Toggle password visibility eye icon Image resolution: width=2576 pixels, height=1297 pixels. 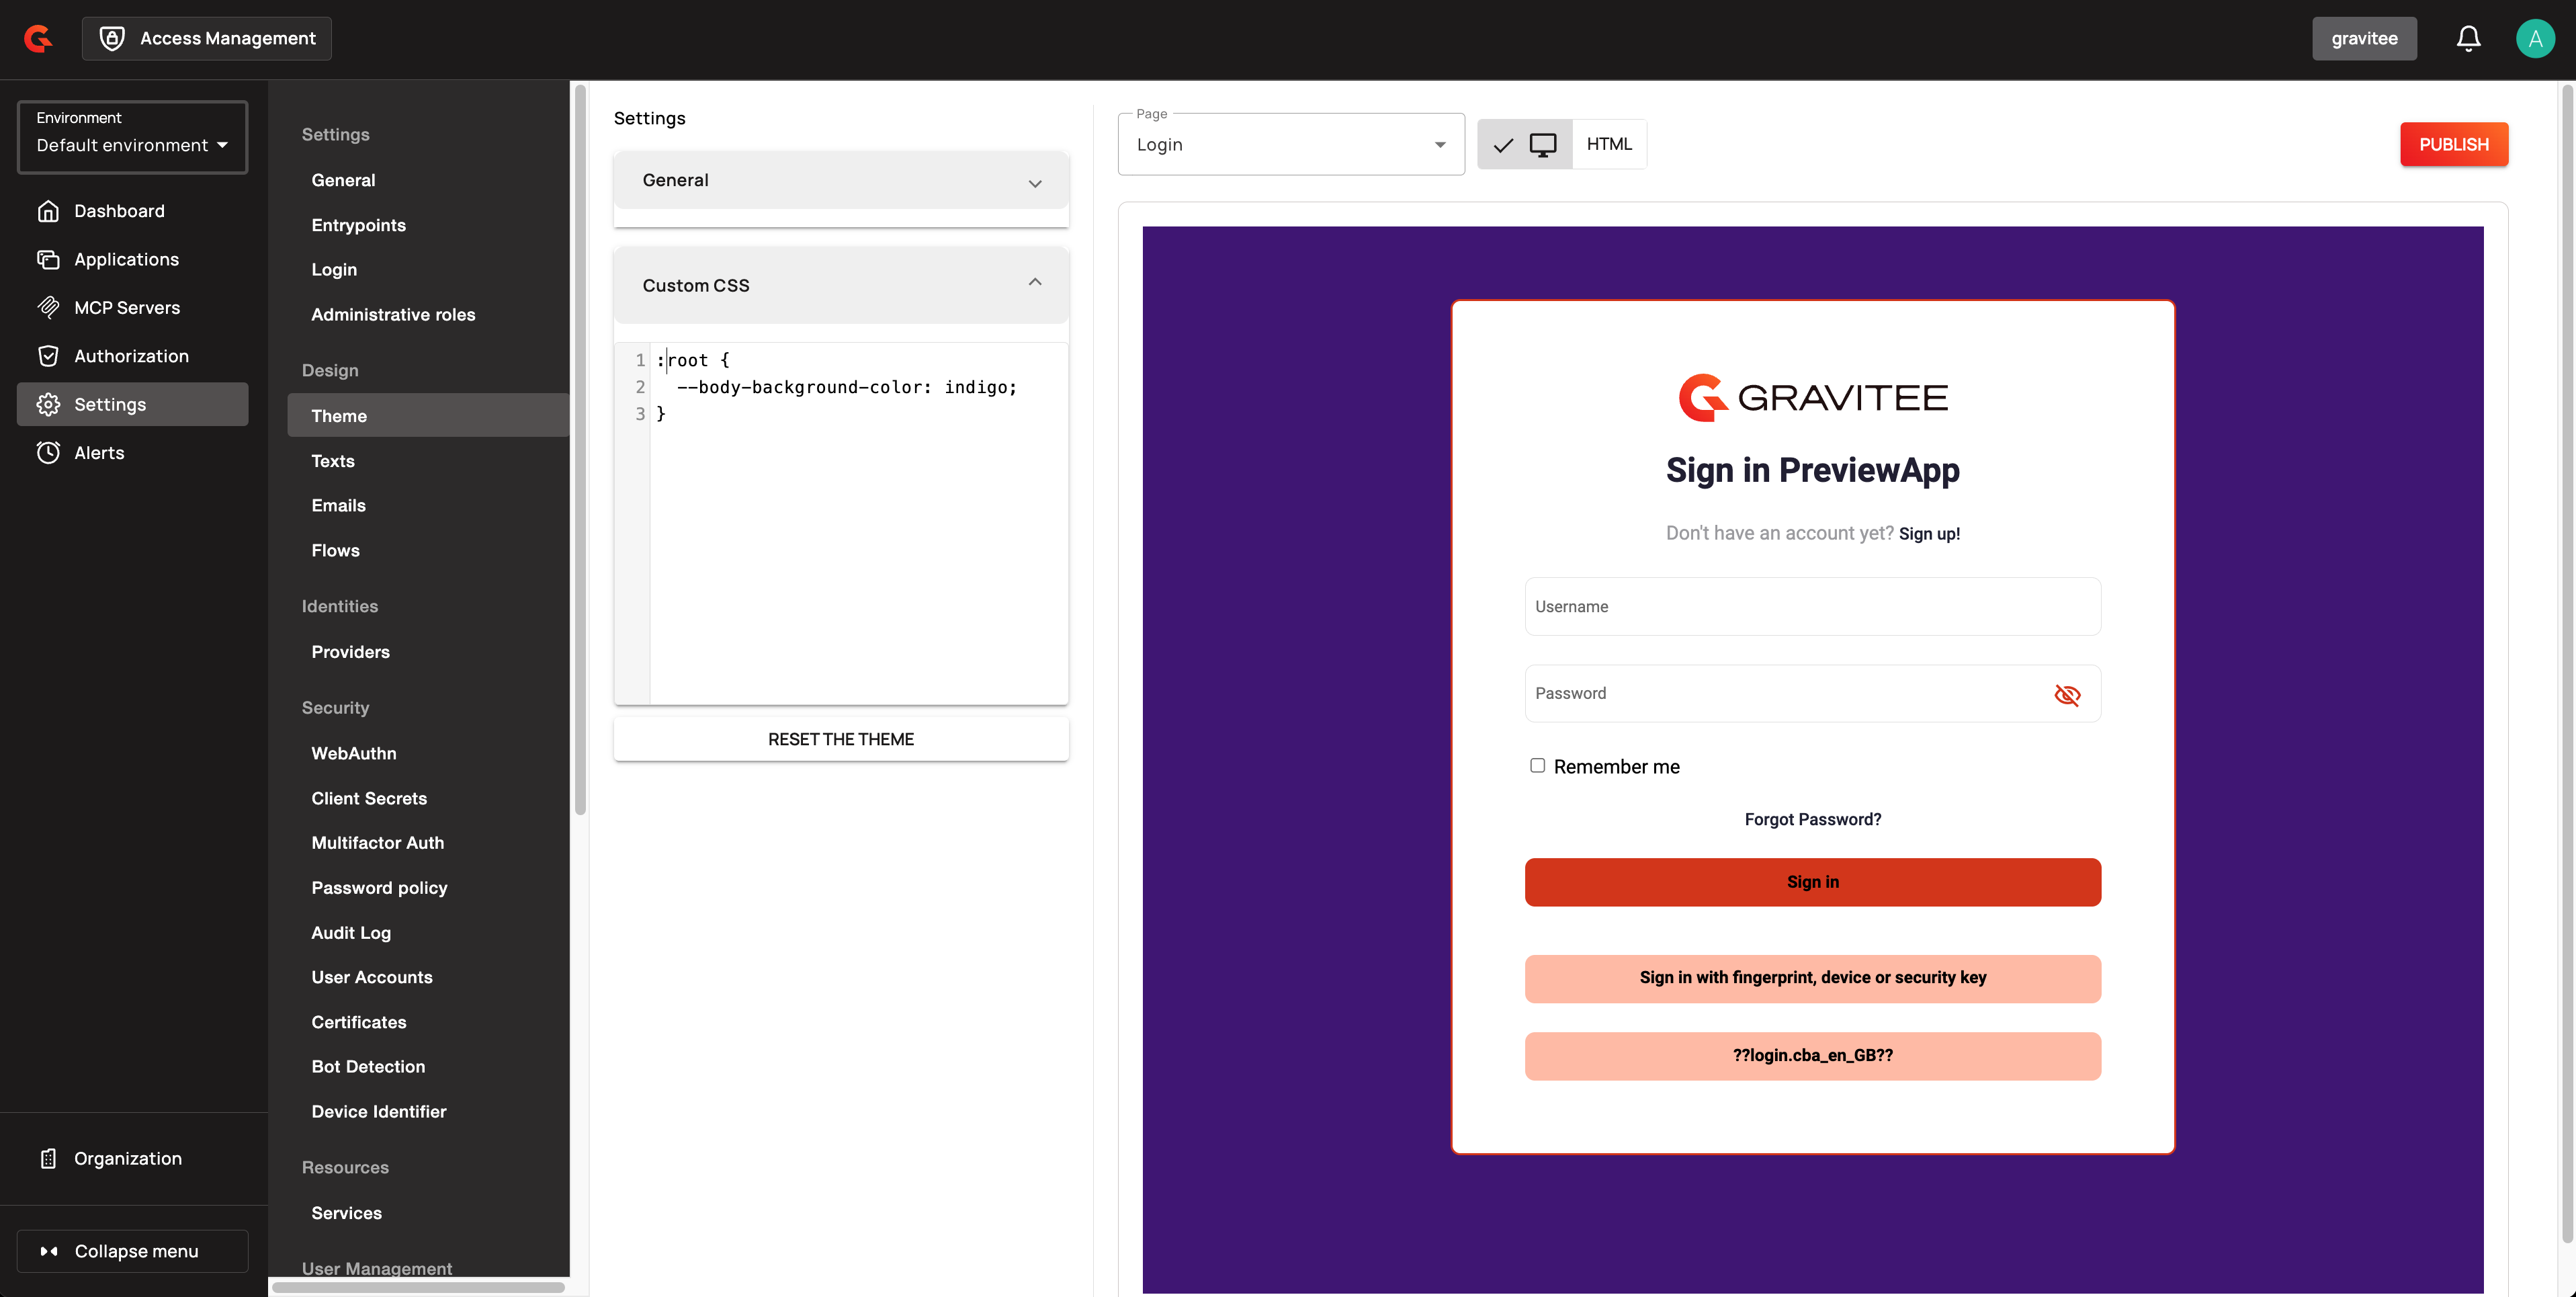2066,694
